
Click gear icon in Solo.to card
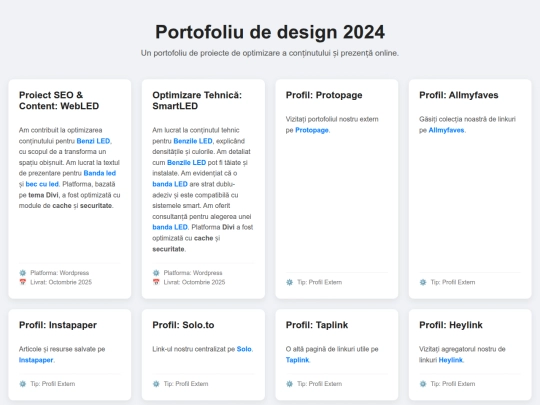[156, 384]
